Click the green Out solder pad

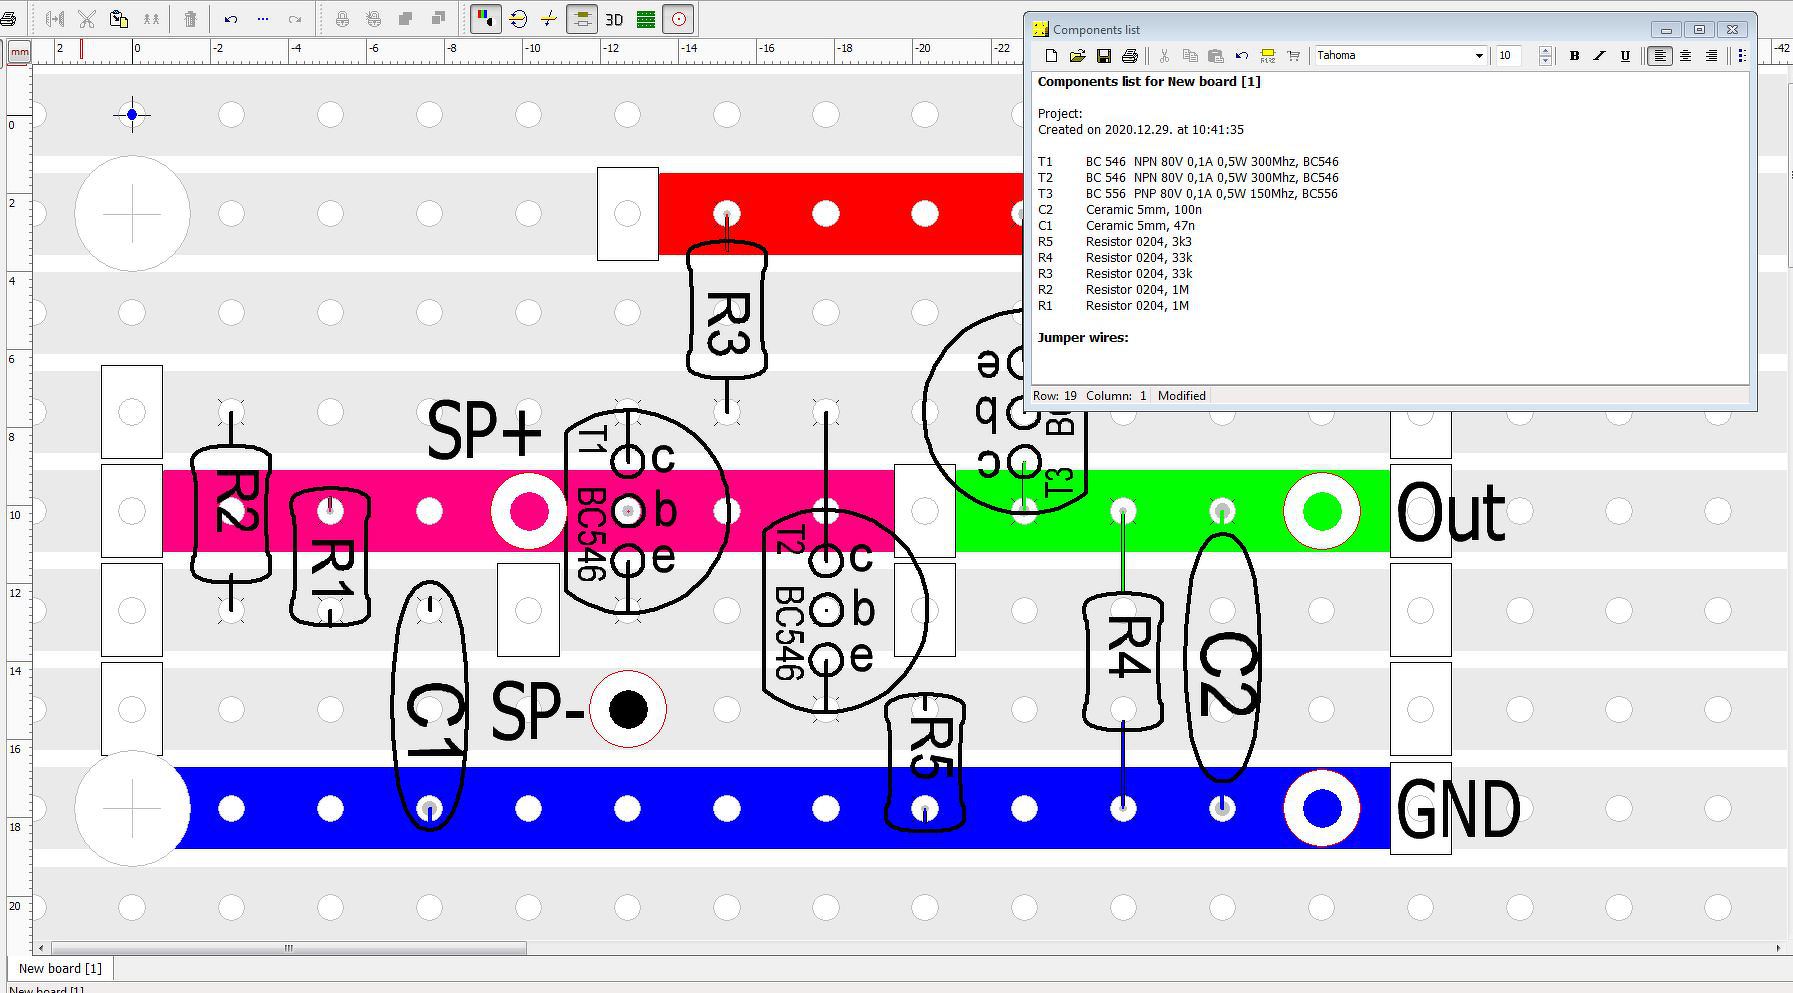click(1322, 511)
